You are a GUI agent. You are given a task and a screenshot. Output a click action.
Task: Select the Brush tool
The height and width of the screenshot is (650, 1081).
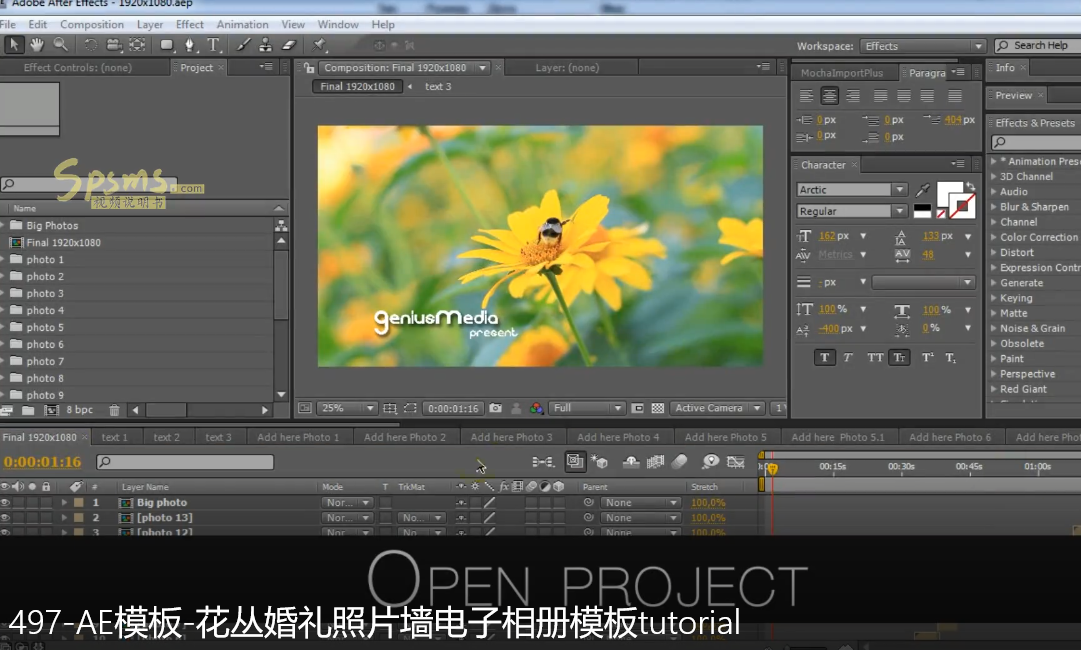[x=243, y=45]
